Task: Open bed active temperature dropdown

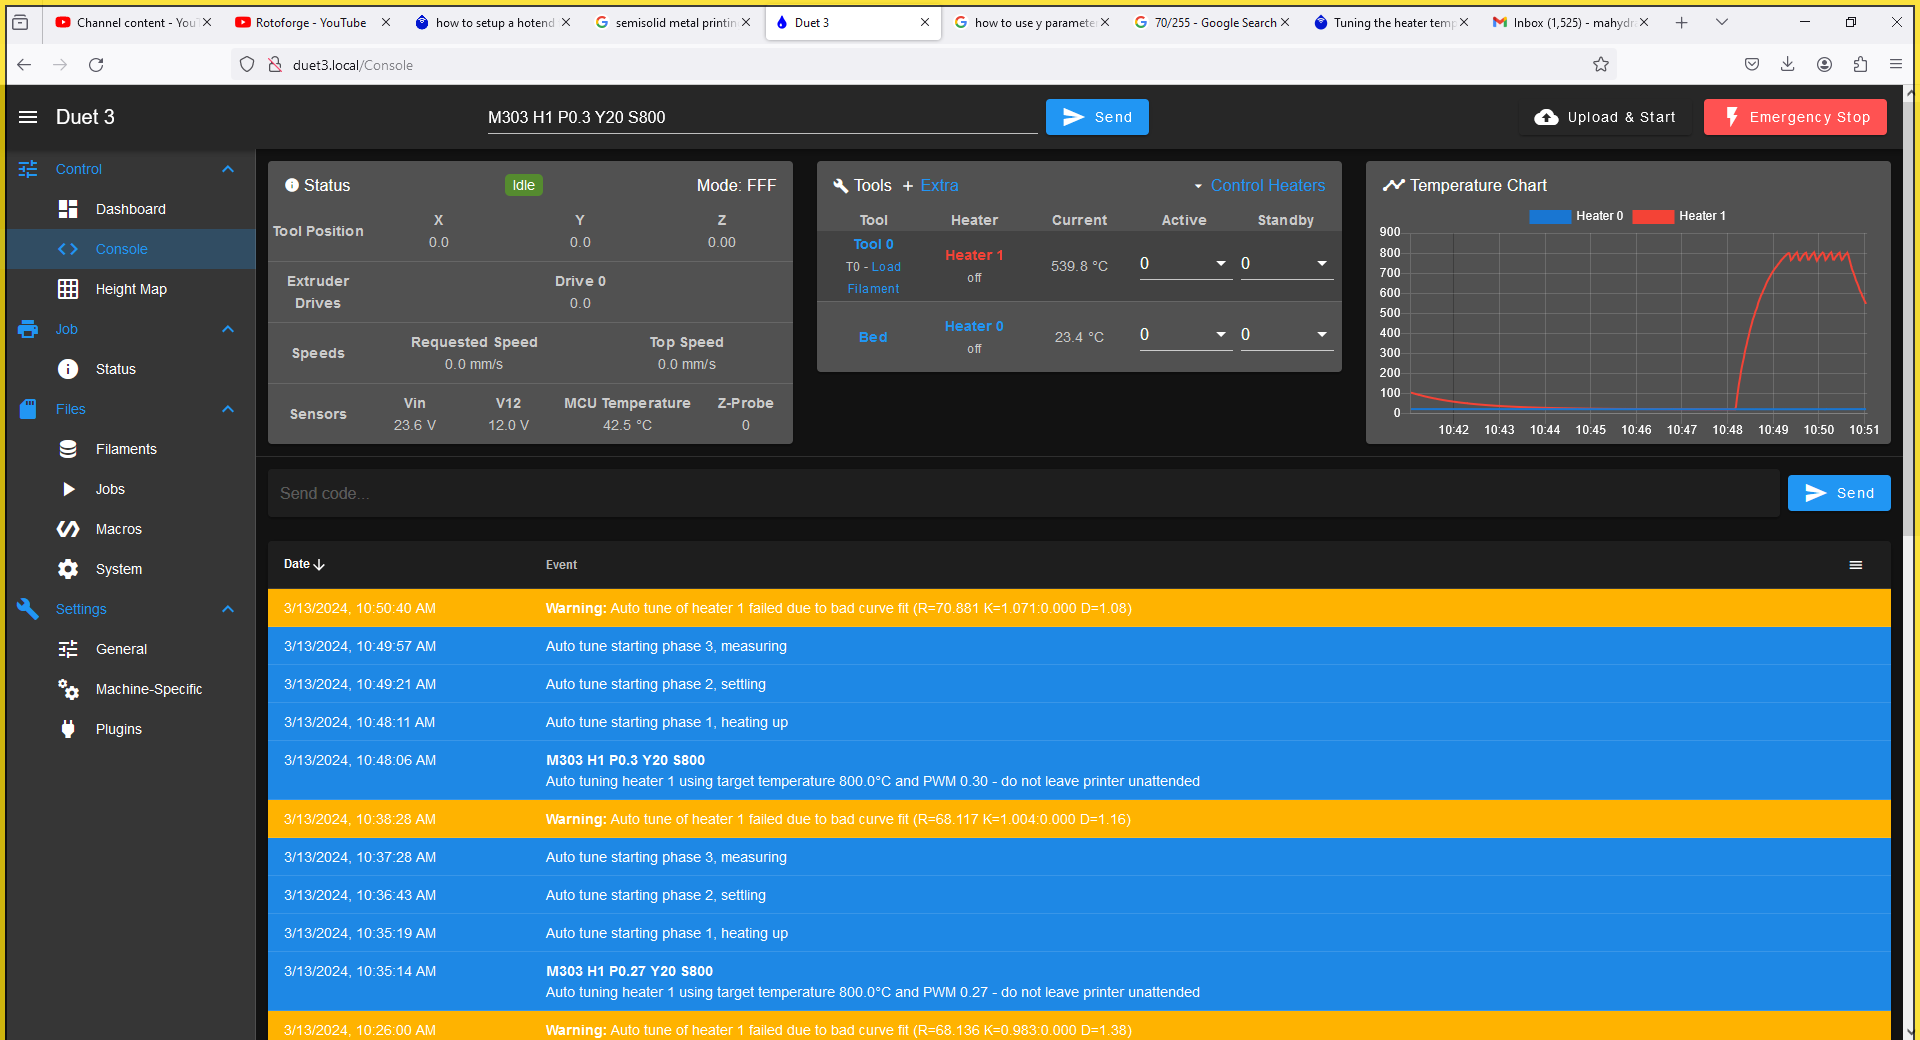Action: coord(1221,334)
